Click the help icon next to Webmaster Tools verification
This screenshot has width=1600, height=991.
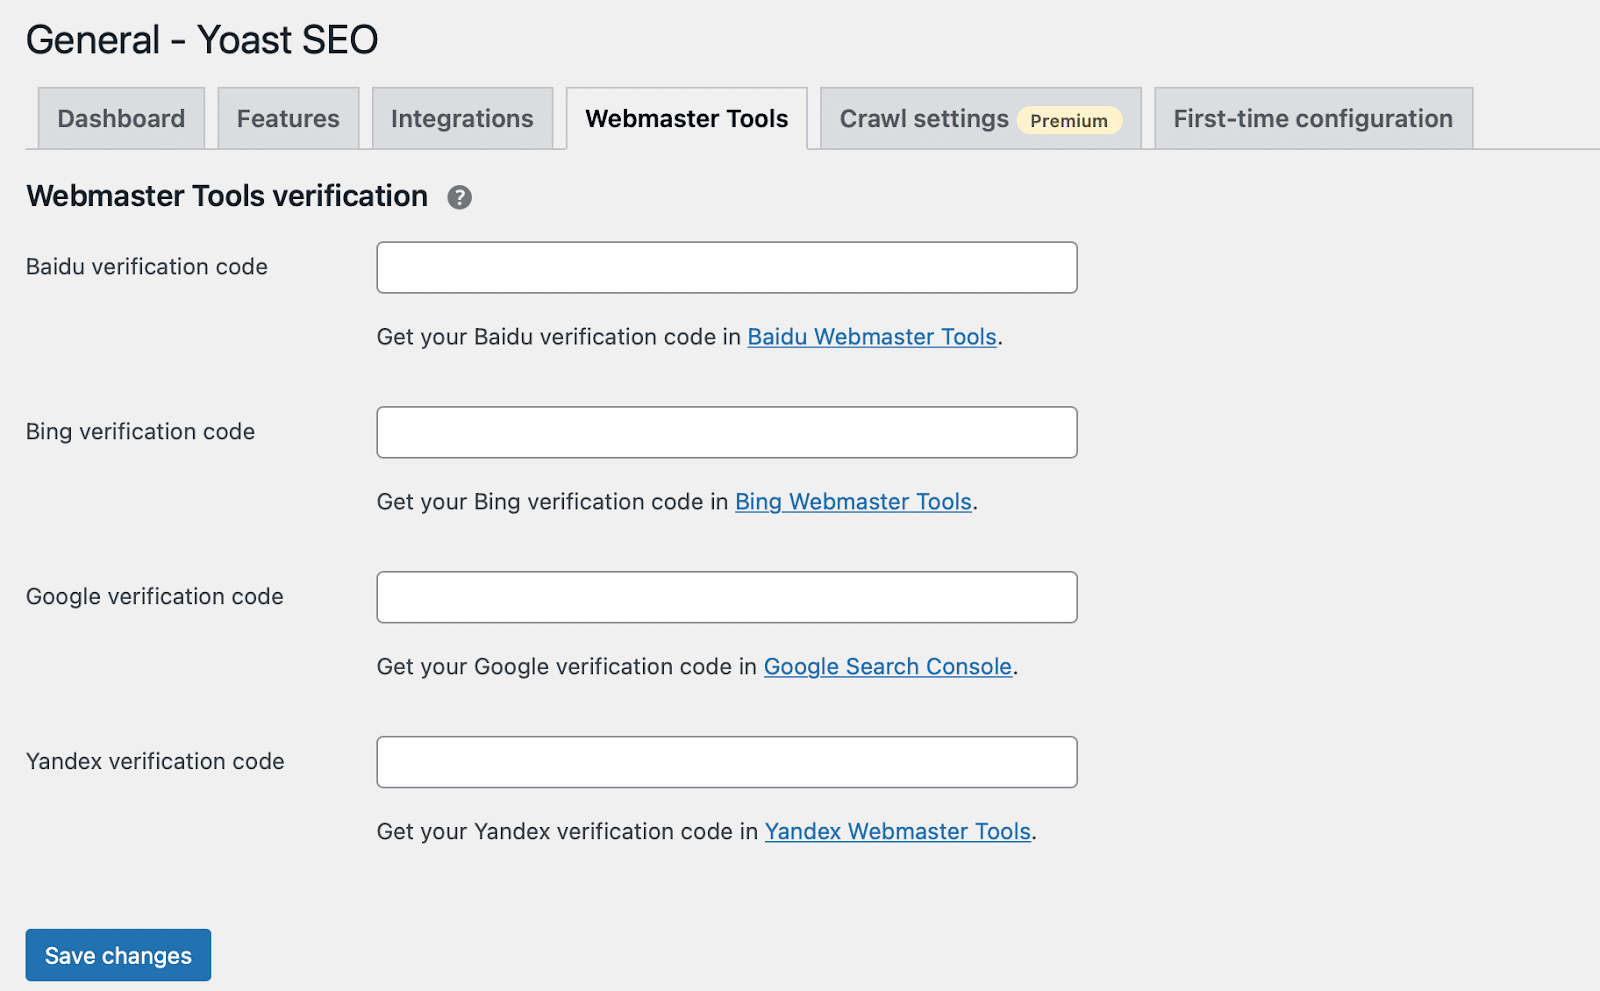click(459, 197)
